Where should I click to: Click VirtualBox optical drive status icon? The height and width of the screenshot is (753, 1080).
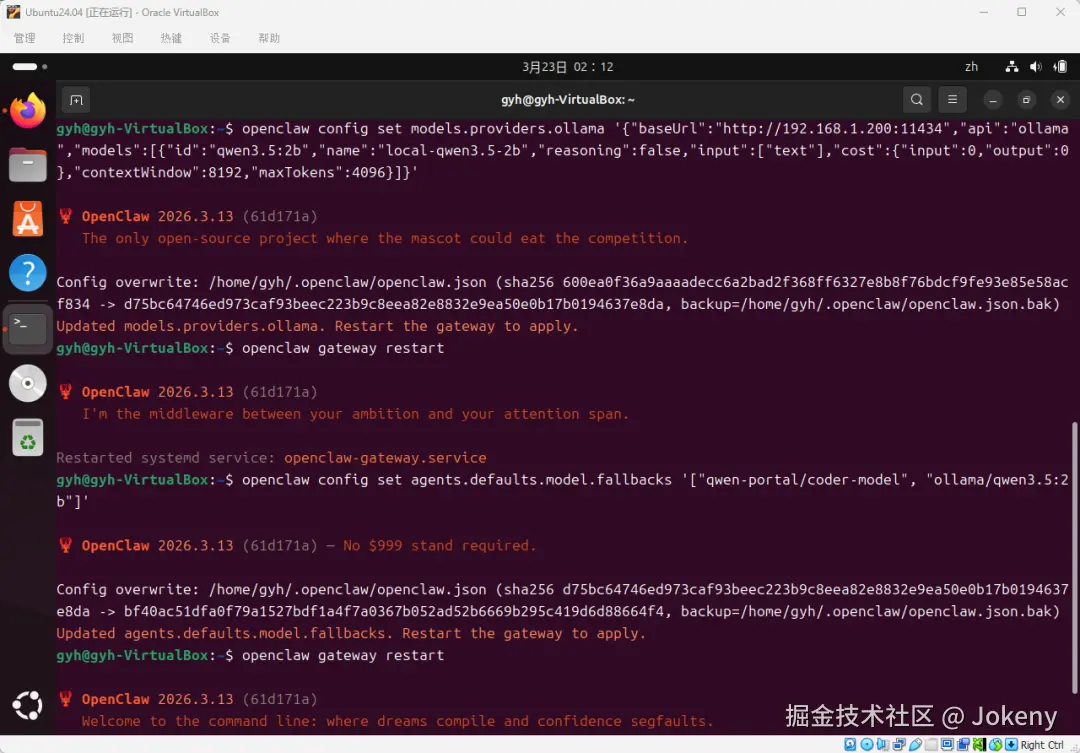coord(867,745)
